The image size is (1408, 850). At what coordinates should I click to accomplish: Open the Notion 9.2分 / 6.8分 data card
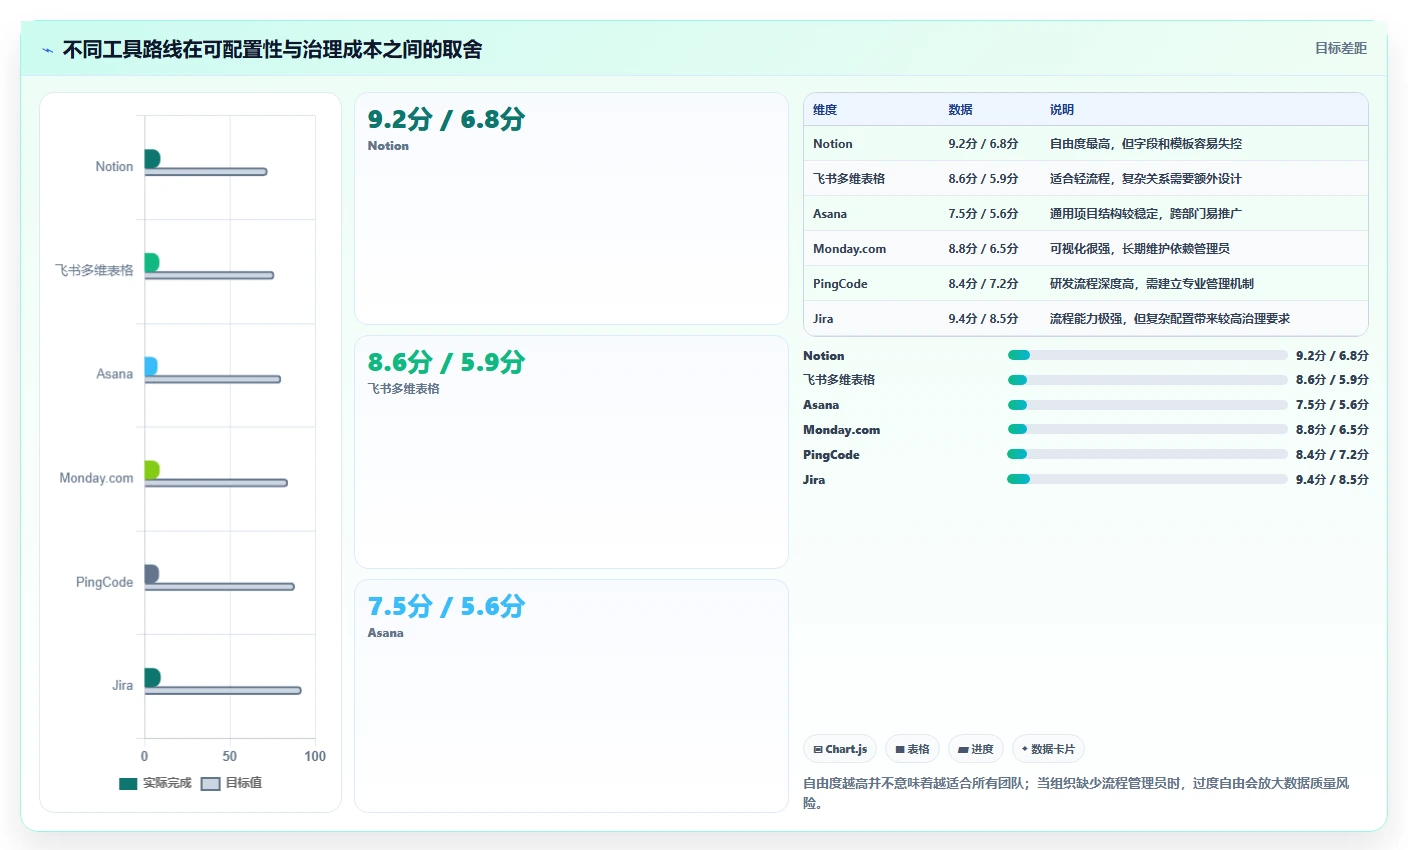(571, 209)
